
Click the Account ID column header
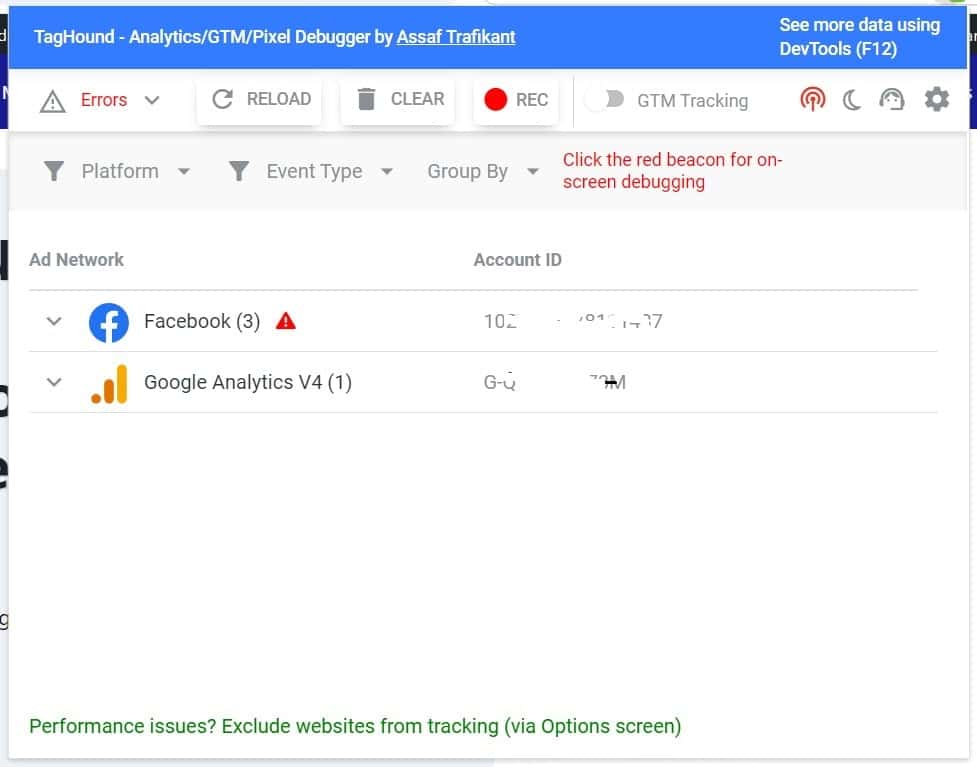(517, 259)
